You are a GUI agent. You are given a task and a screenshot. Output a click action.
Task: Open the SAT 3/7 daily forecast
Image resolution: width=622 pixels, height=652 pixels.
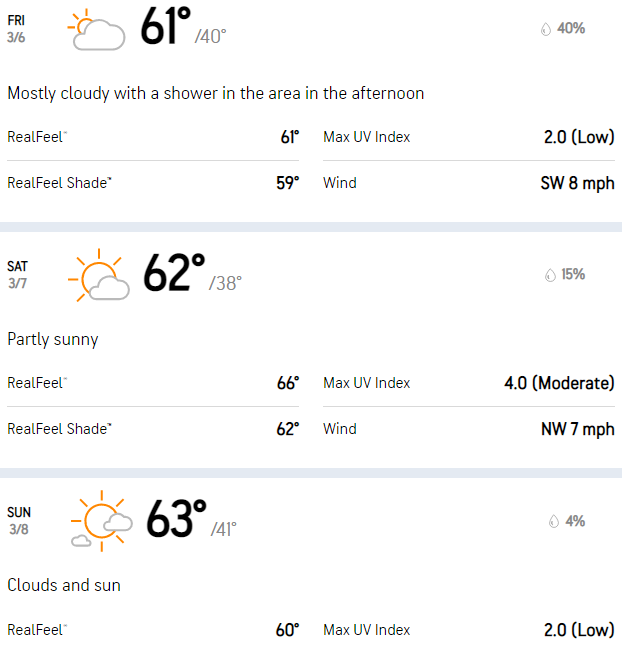tap(18, 275)
